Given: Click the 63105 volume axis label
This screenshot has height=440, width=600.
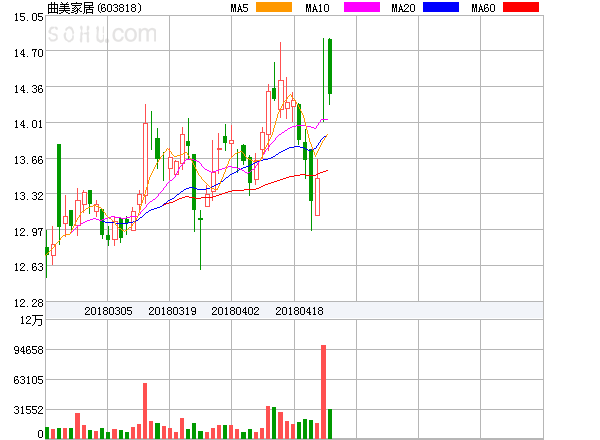Looking at the screenshot, I should 29,380.
